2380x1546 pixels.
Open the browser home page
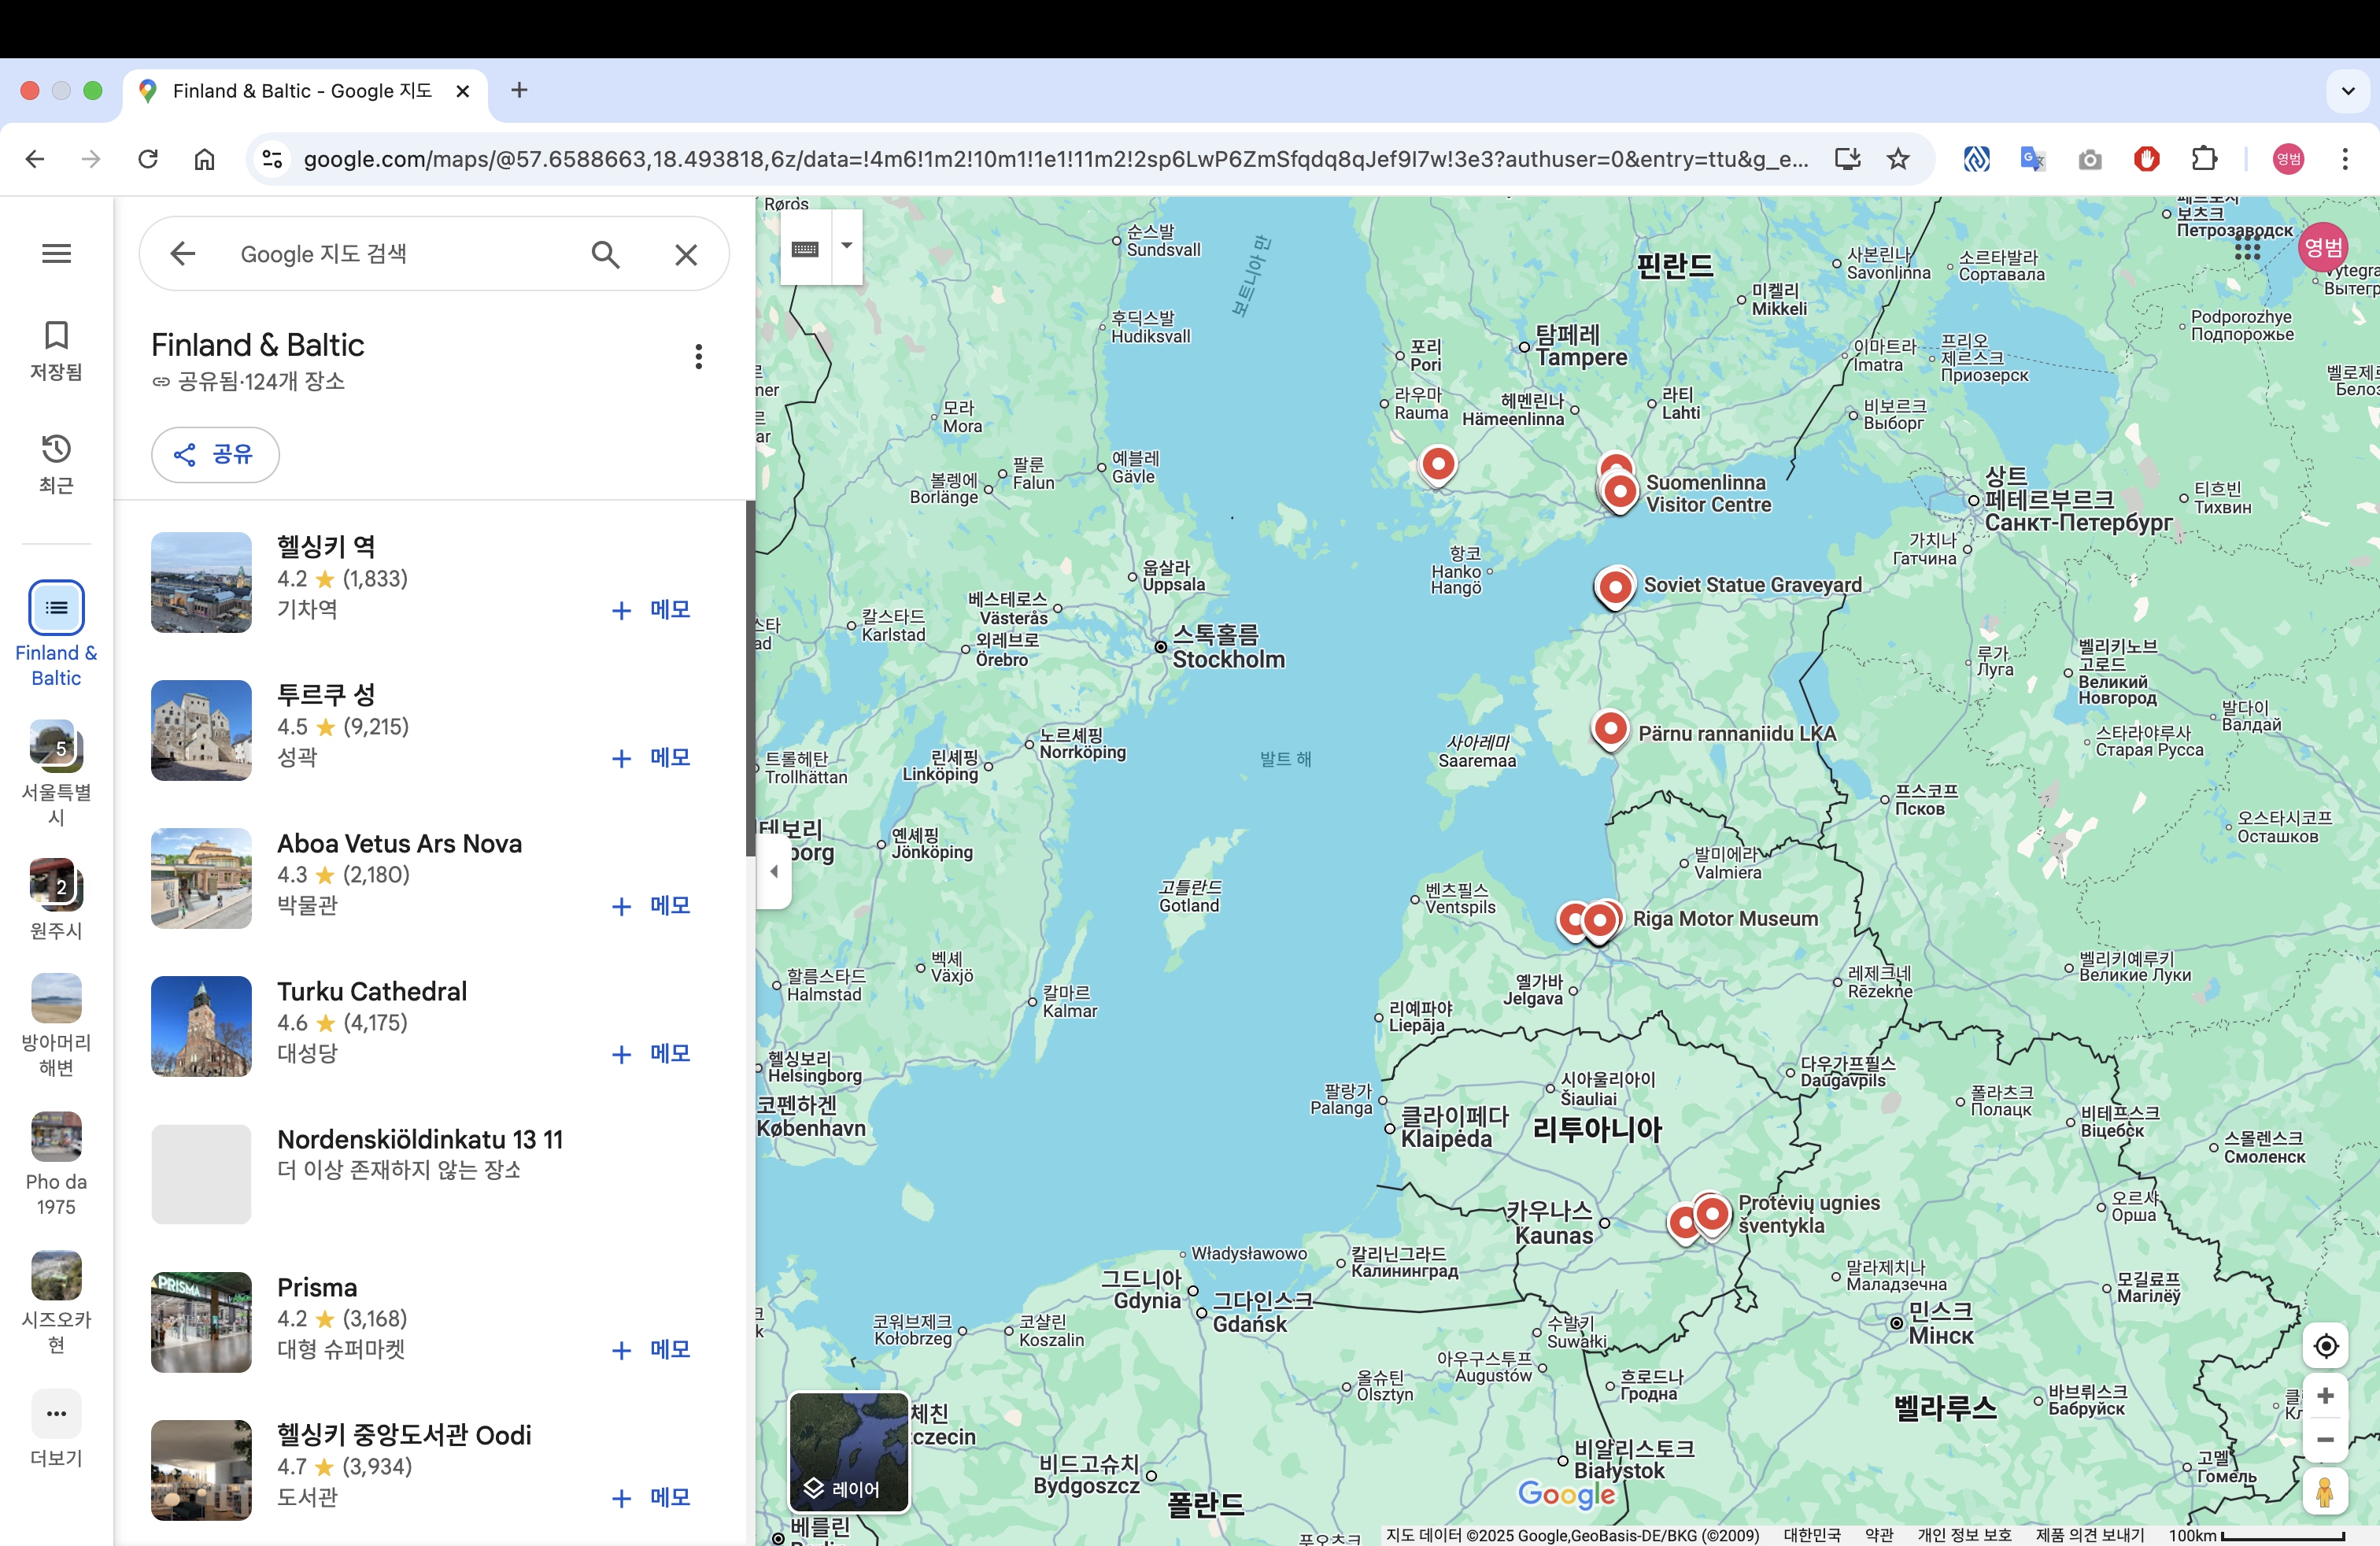(x=204, y=159)
